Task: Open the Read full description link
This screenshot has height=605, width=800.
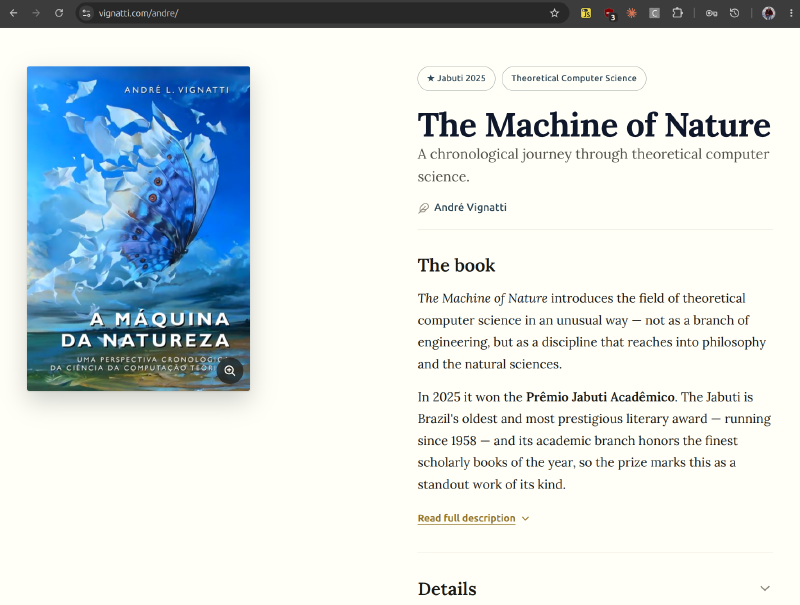Action: [x=466, y=518]
